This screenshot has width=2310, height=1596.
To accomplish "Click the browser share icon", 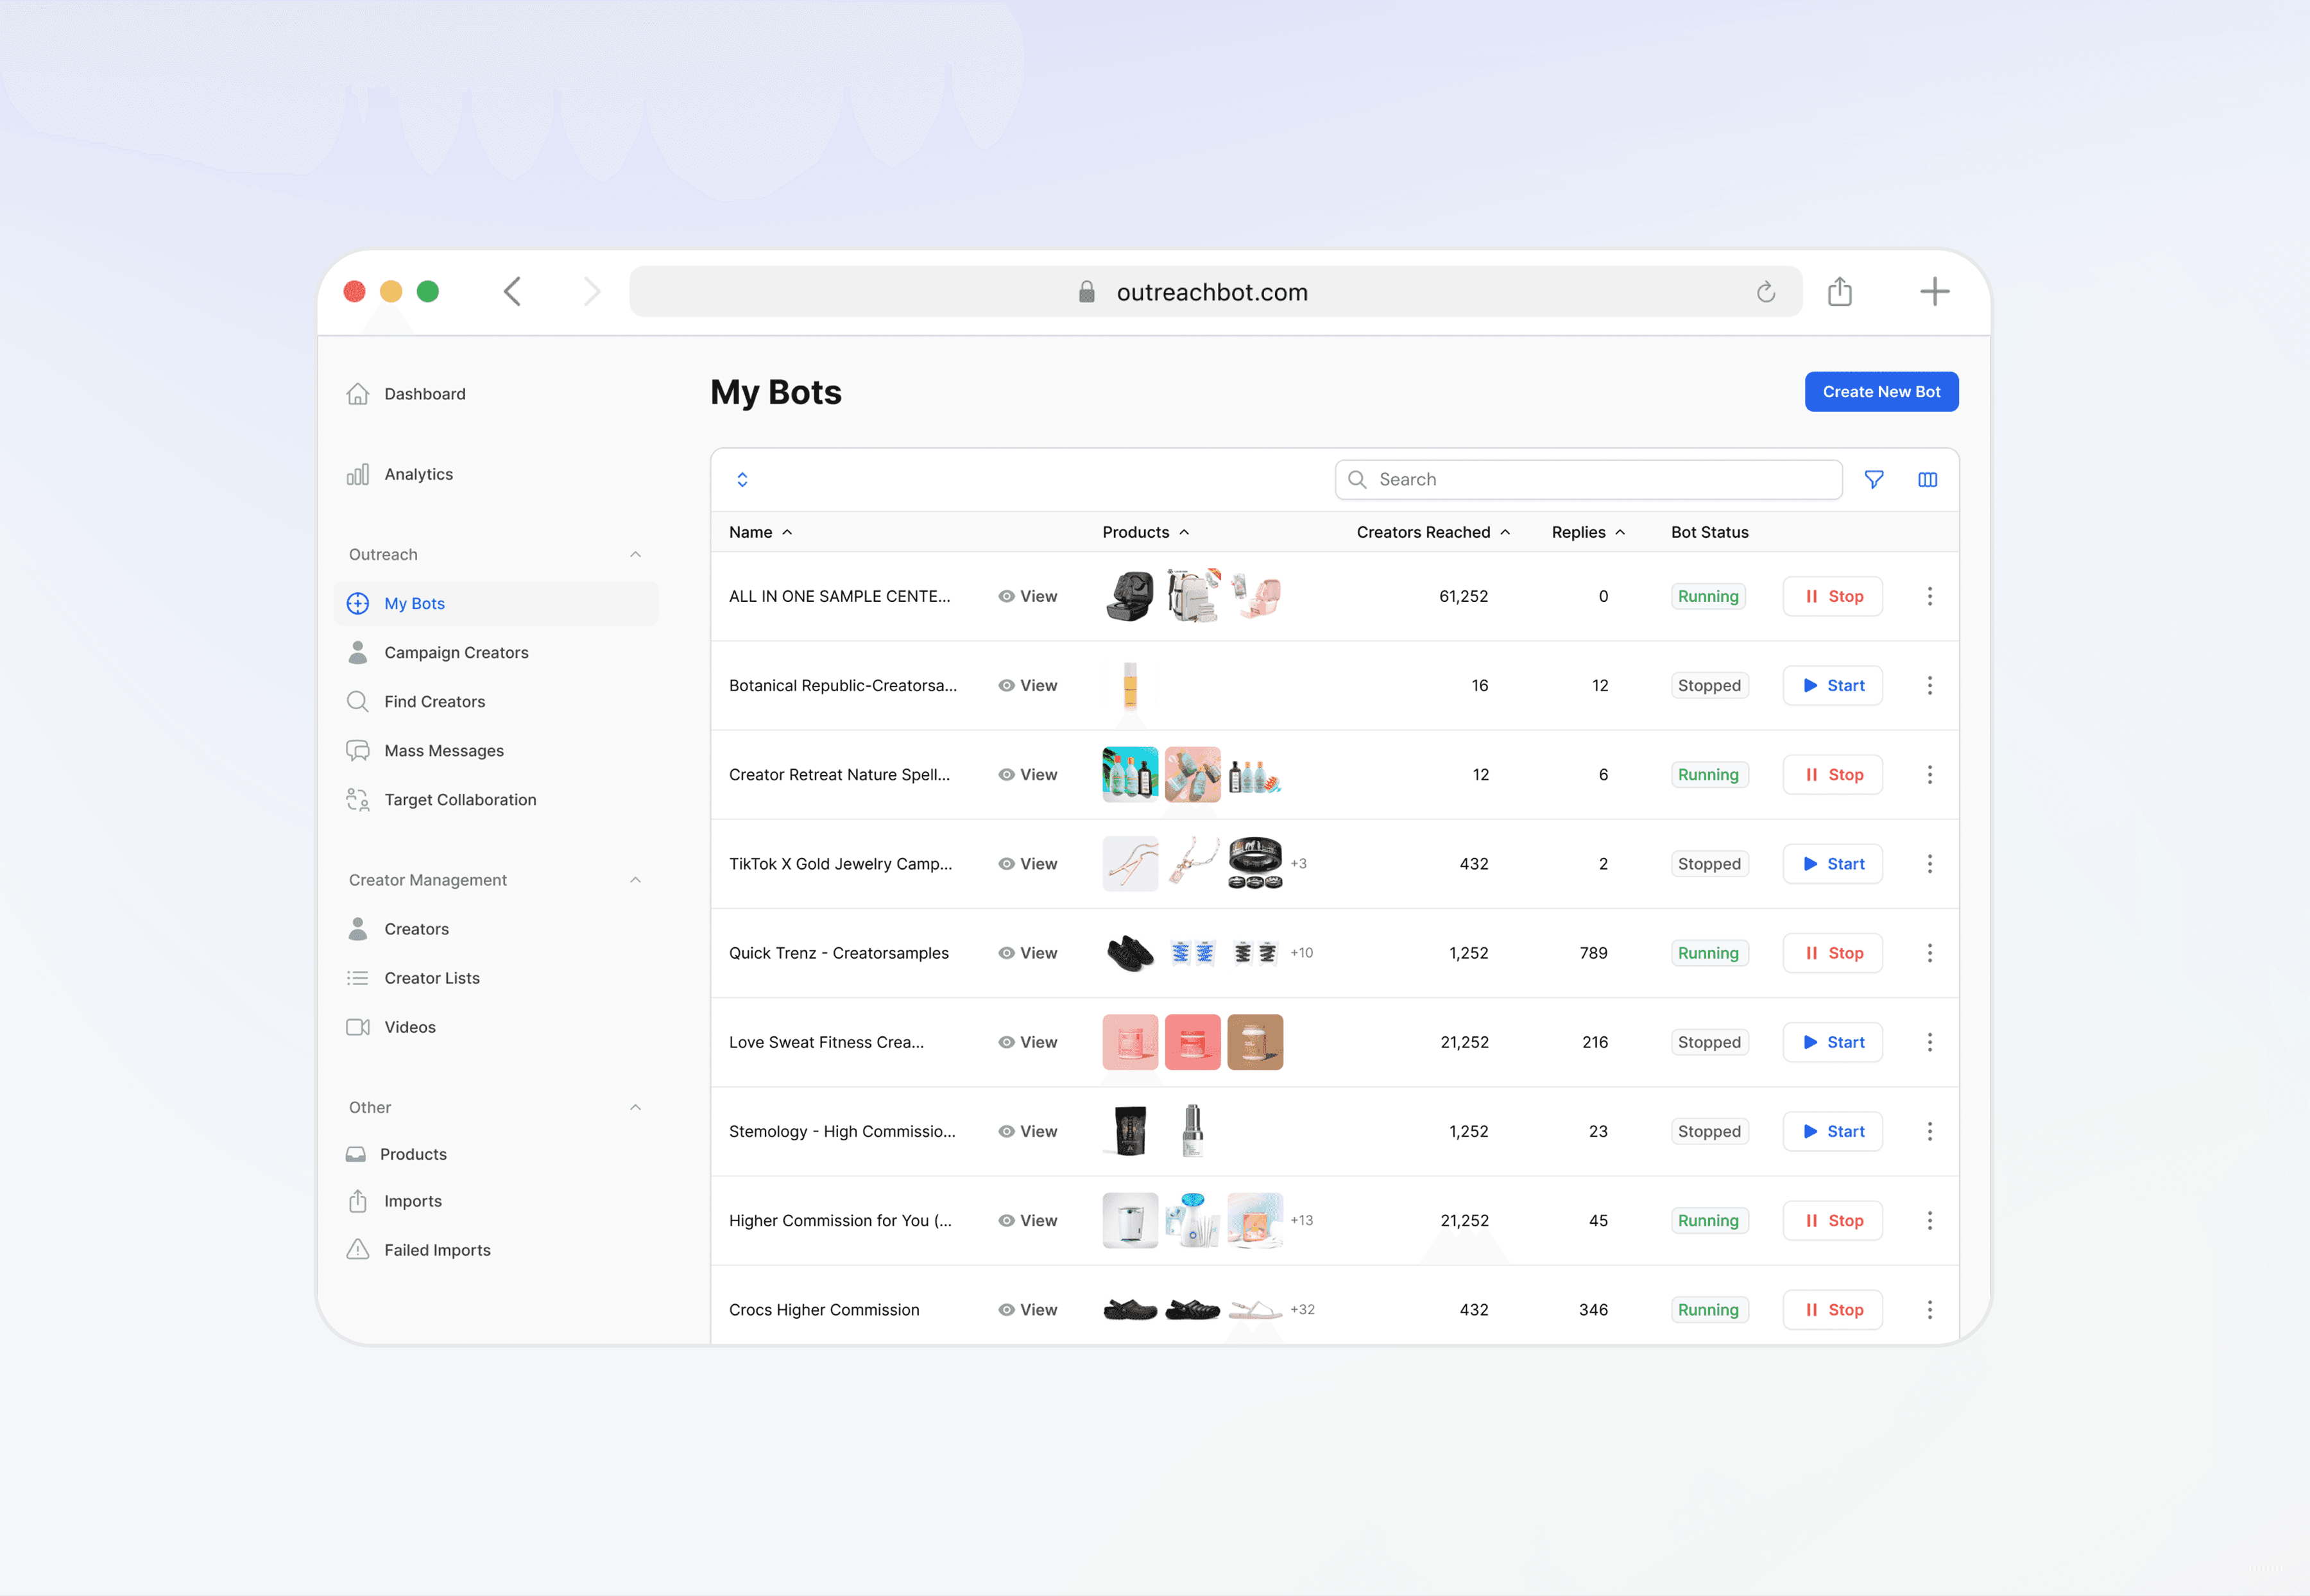I will pos(1839,292).
